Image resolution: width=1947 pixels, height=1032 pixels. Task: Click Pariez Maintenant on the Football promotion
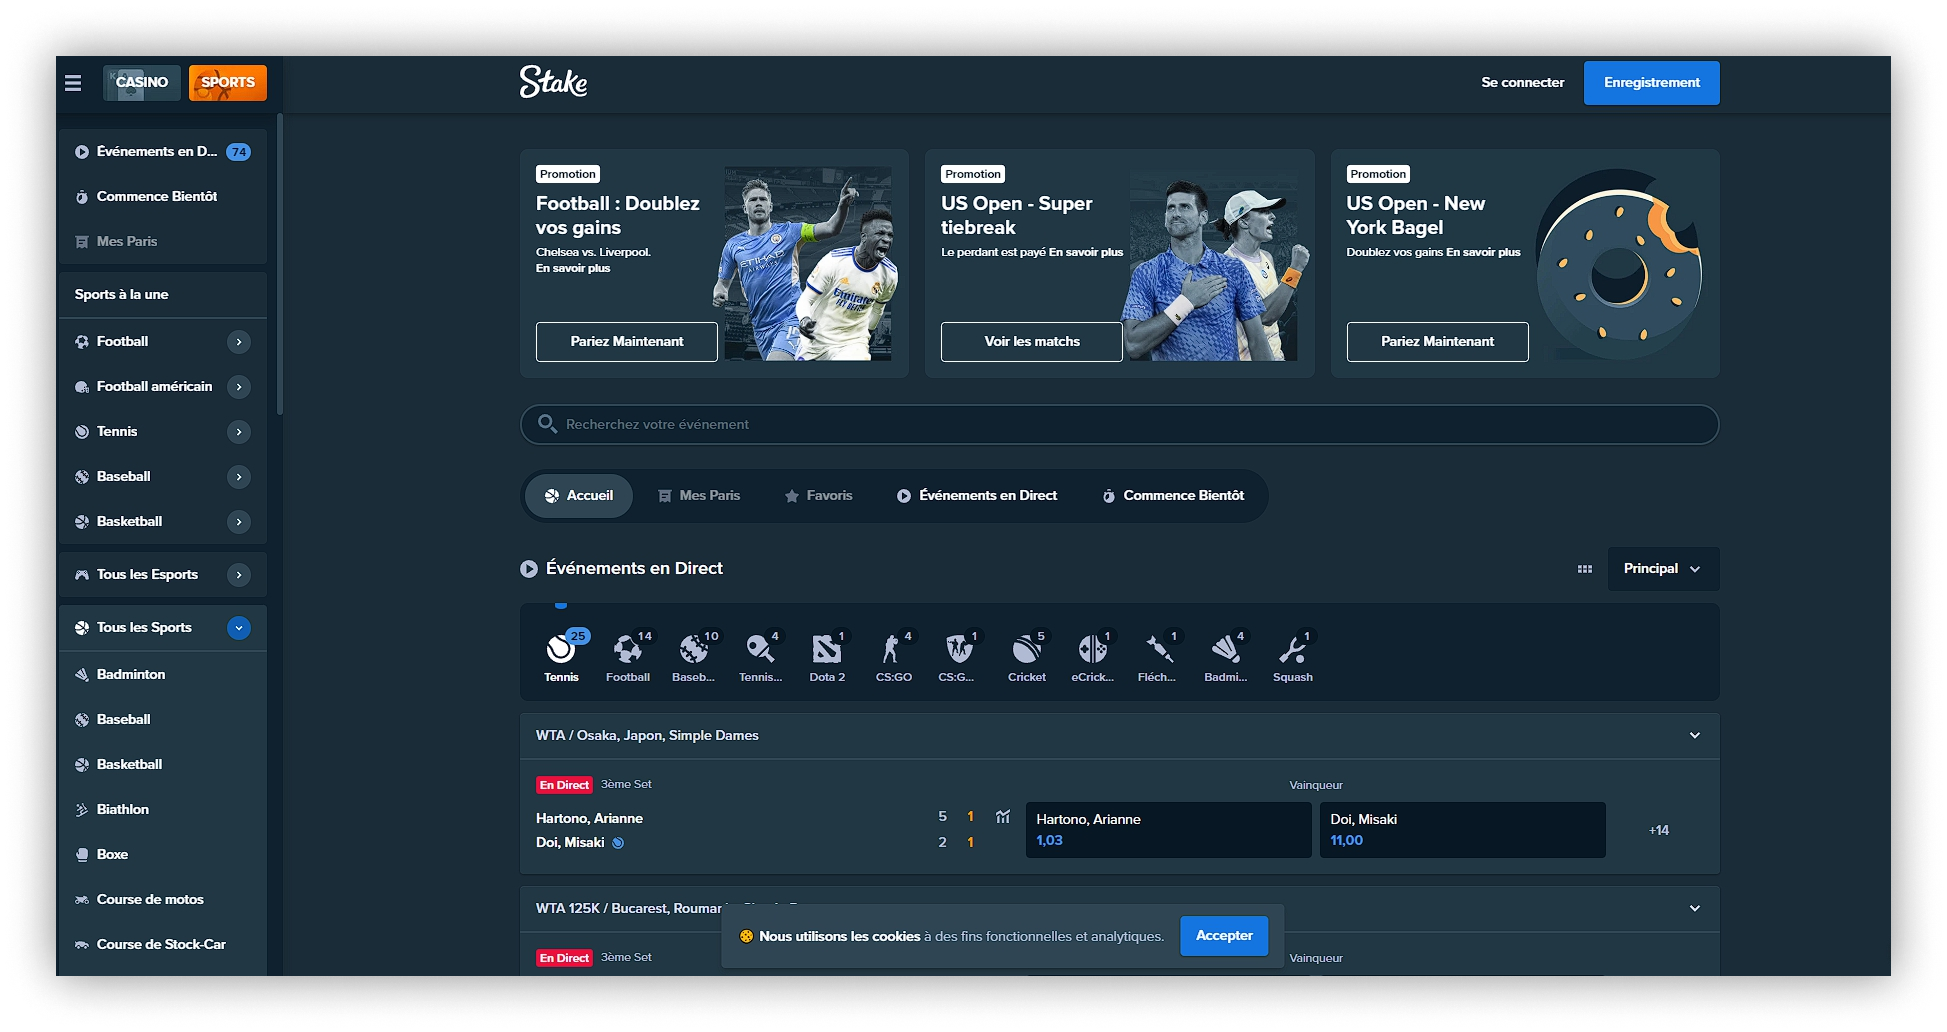pyautogui.click(x=626, y=341)
